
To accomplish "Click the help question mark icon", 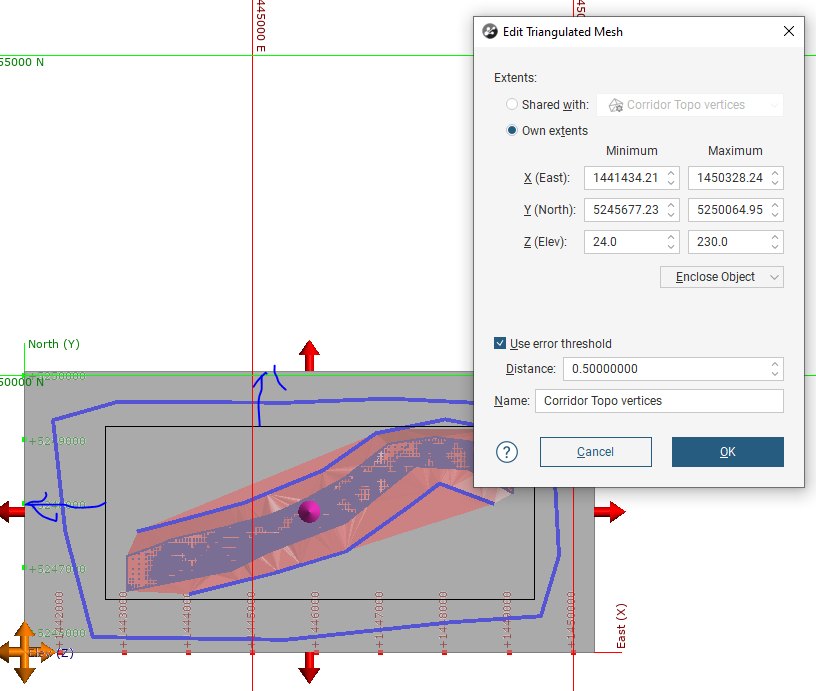I will pos(507,452).
